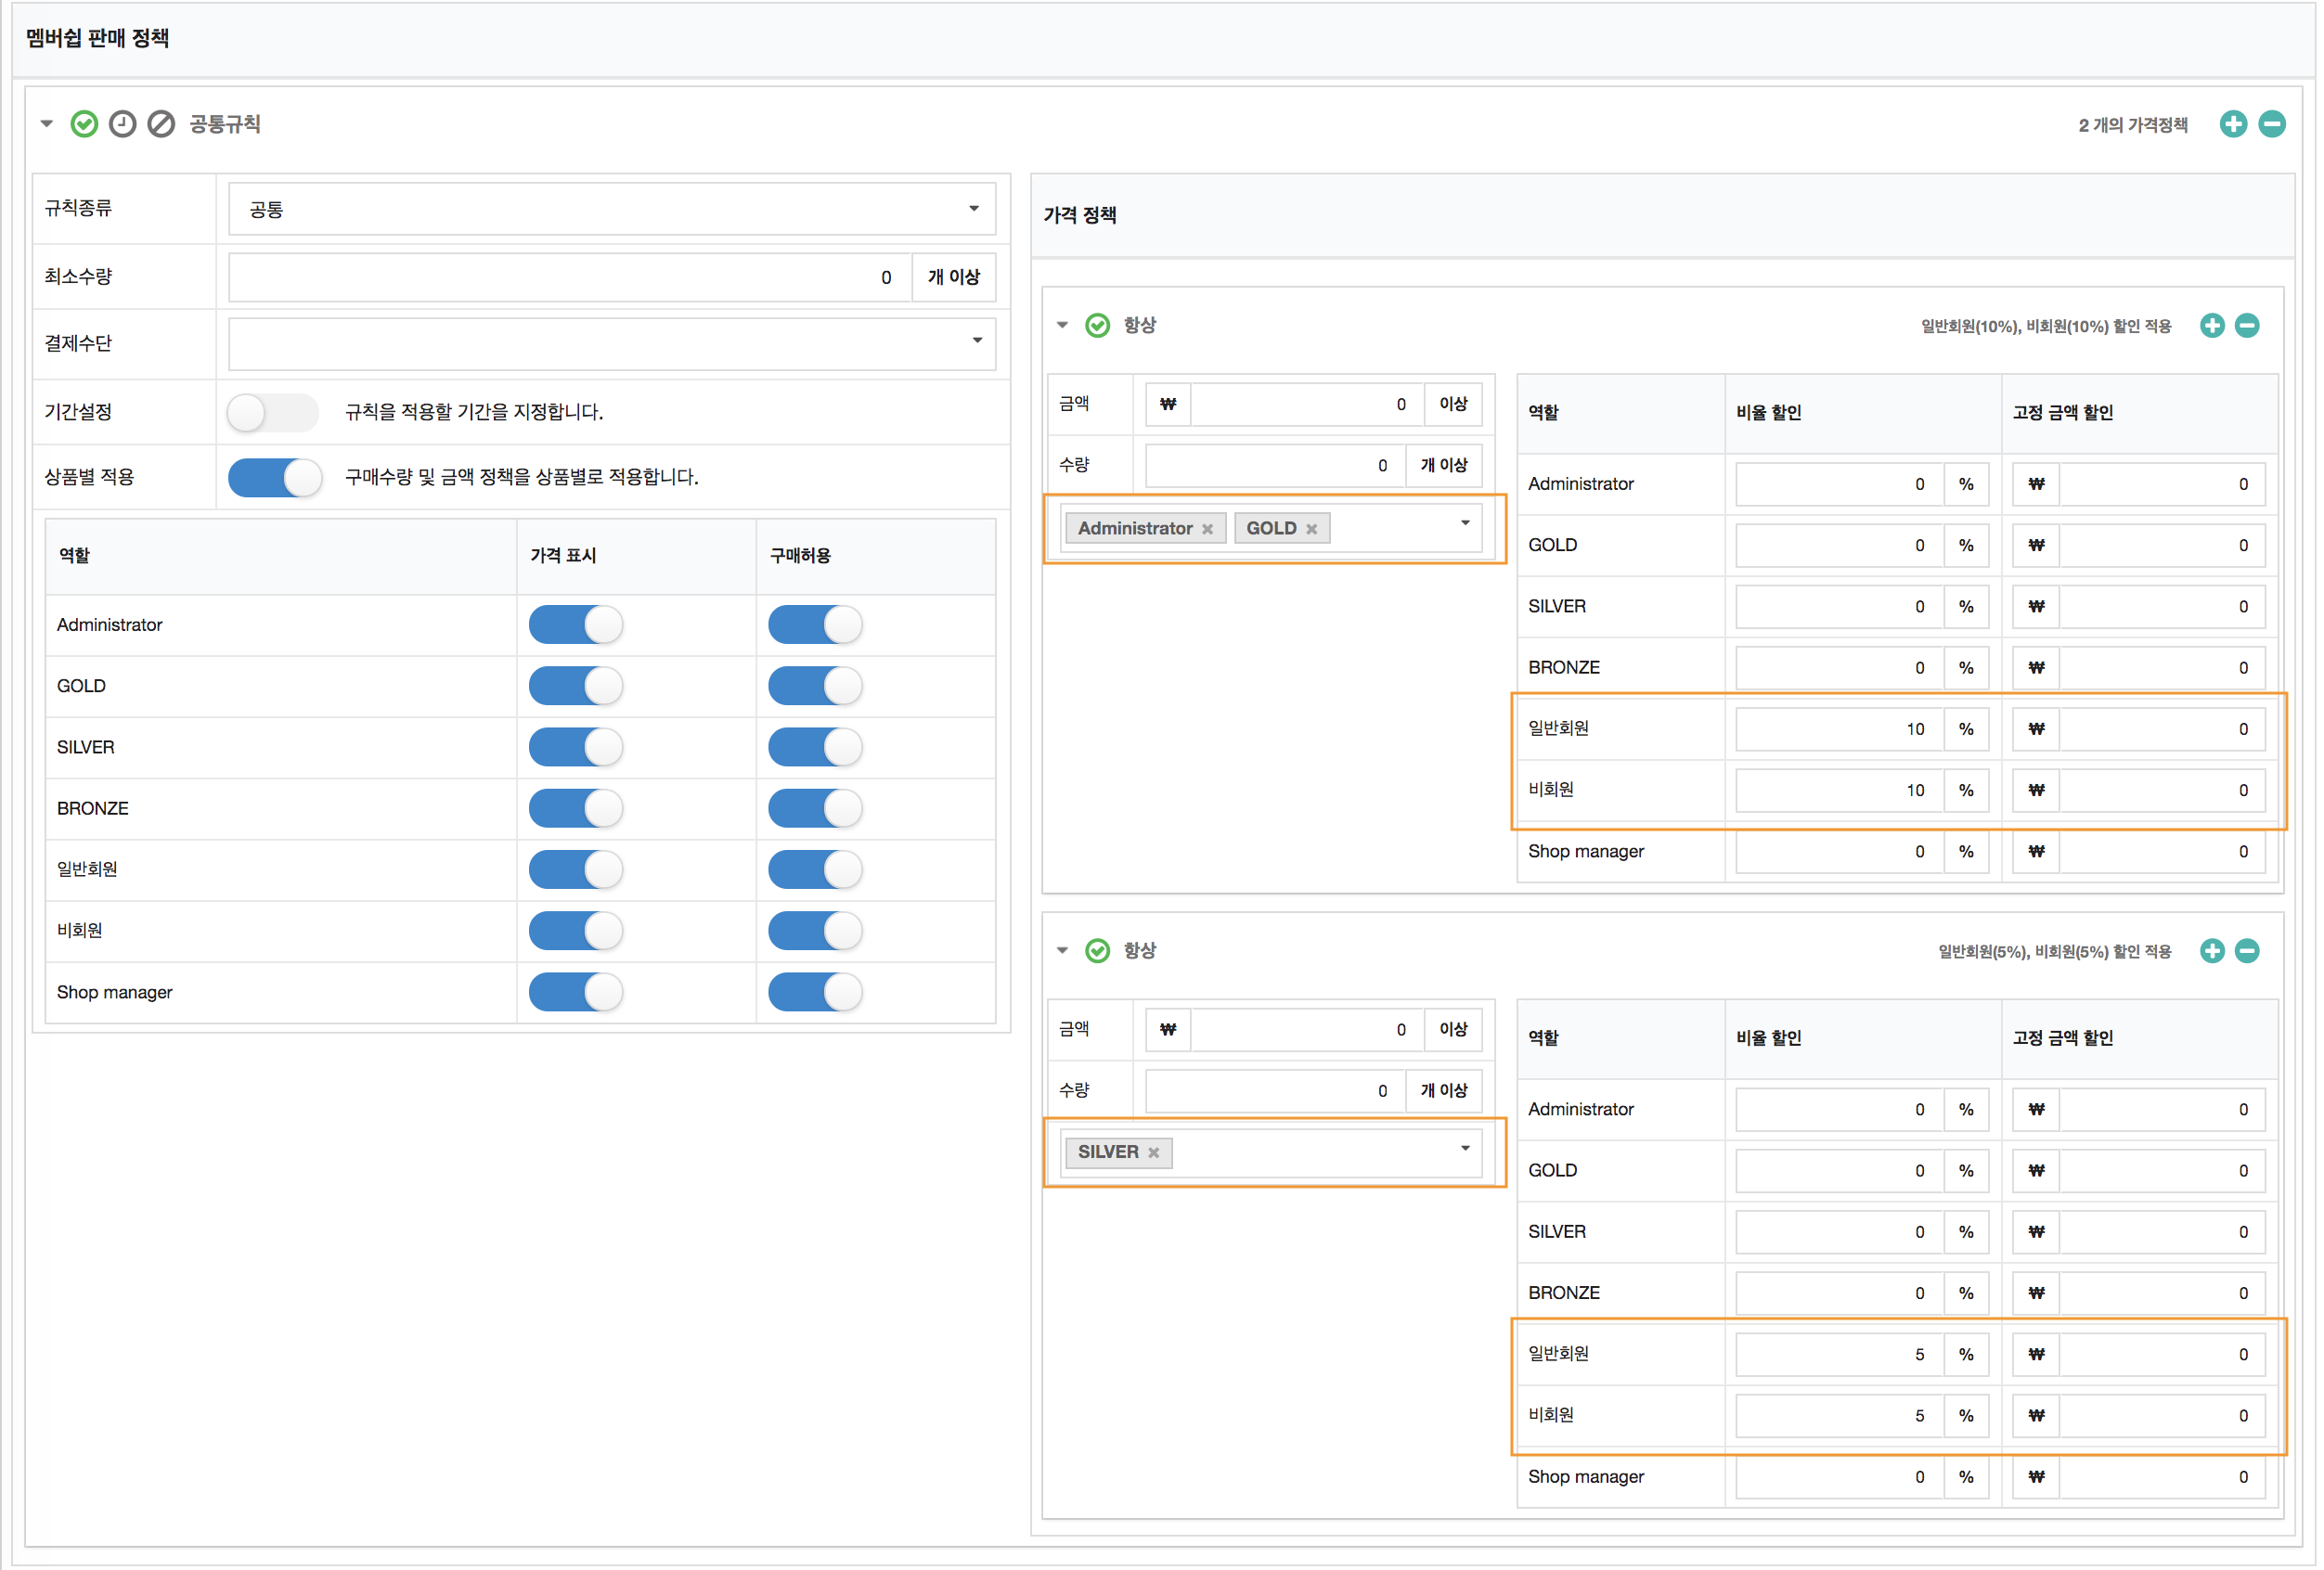Click the 최소수량 input field
Screen dimensions: 2324x1570
click(x=570, y=277)
